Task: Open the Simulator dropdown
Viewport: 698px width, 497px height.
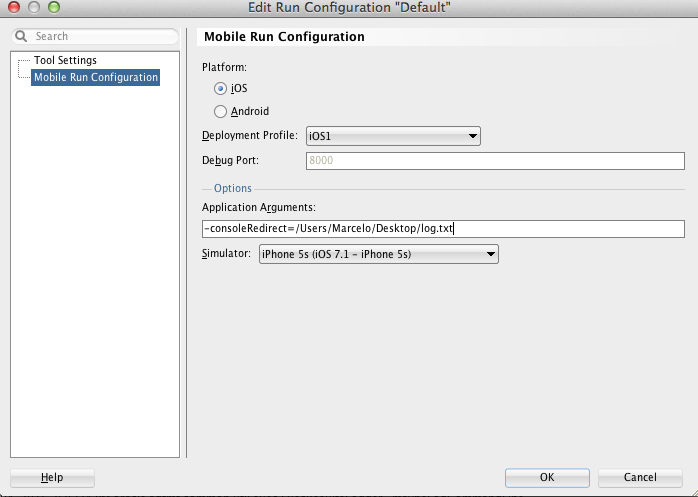Action: [x=379, y=254]
